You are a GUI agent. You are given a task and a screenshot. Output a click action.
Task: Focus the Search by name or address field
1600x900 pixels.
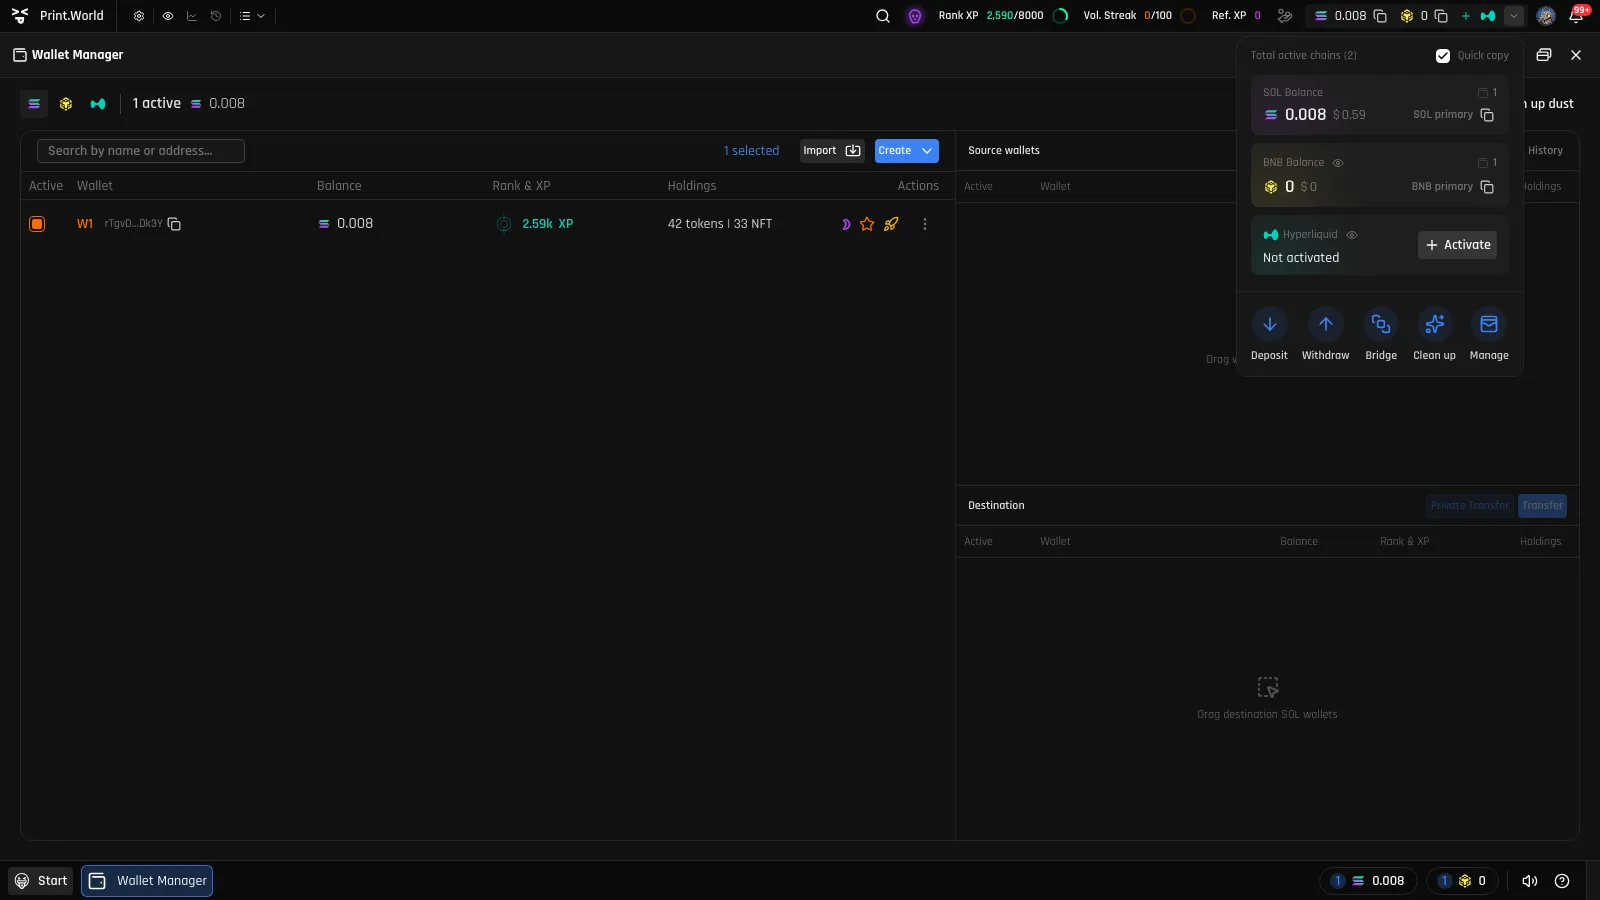(x=141, y=151)
